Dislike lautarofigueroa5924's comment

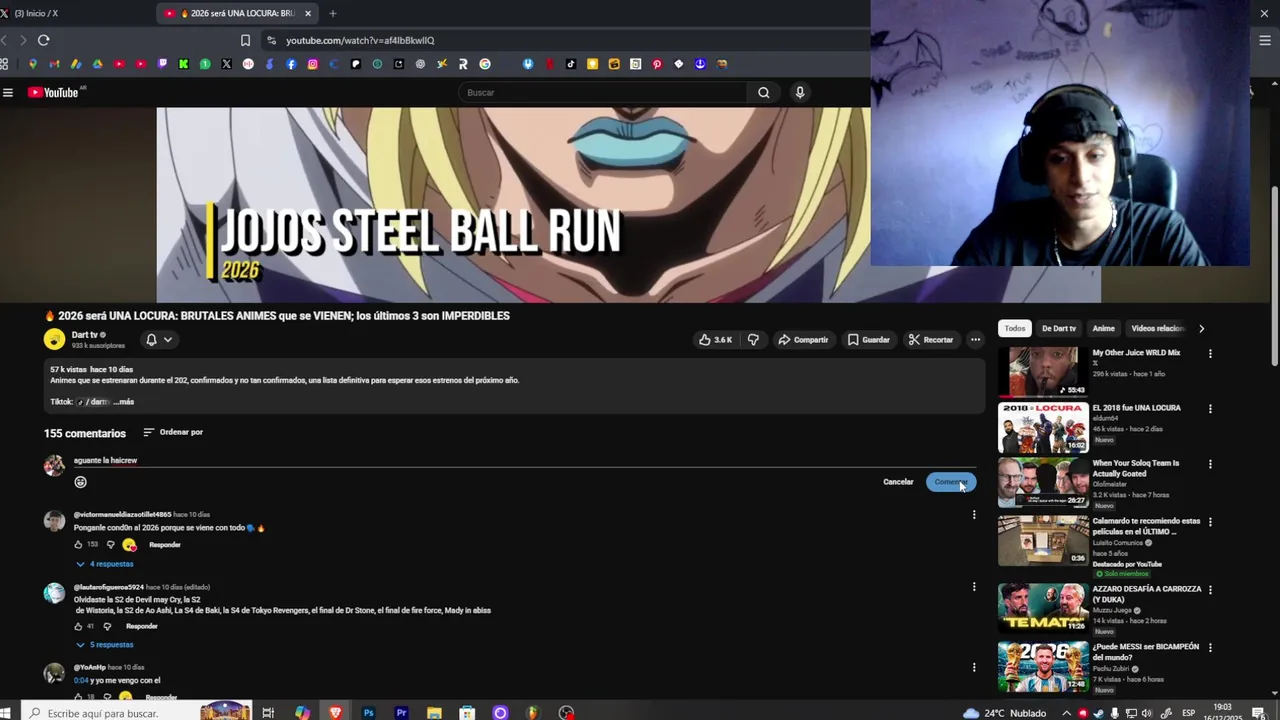(107, 626)
